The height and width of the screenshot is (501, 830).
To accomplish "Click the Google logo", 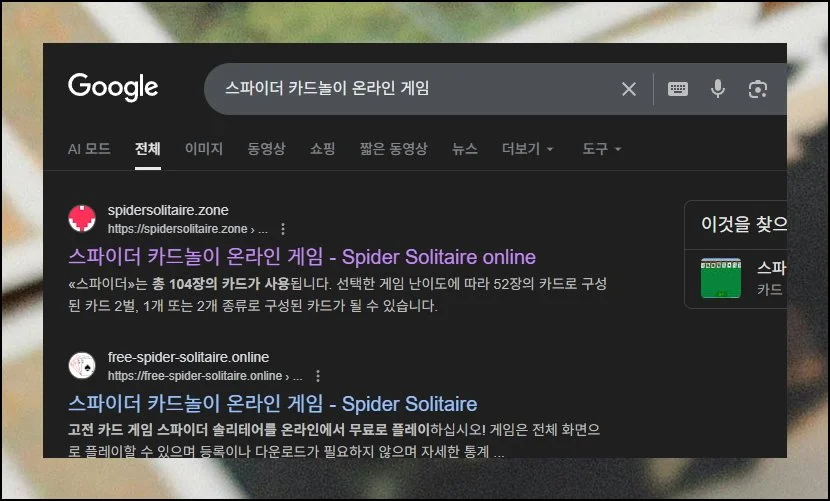I will click(x=113, y=88).
